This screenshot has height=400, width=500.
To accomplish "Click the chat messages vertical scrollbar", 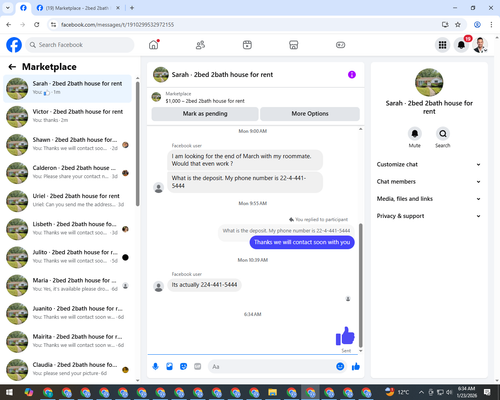I will (360, 285).
